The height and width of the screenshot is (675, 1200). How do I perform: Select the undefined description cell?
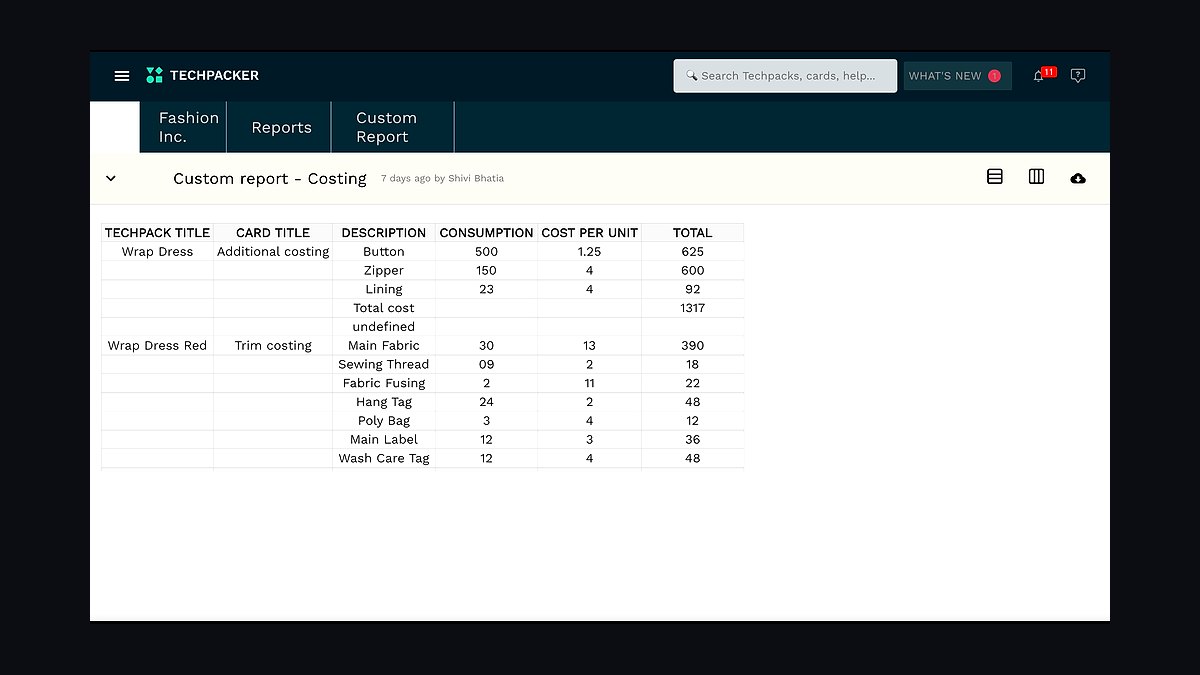(384, 327)
